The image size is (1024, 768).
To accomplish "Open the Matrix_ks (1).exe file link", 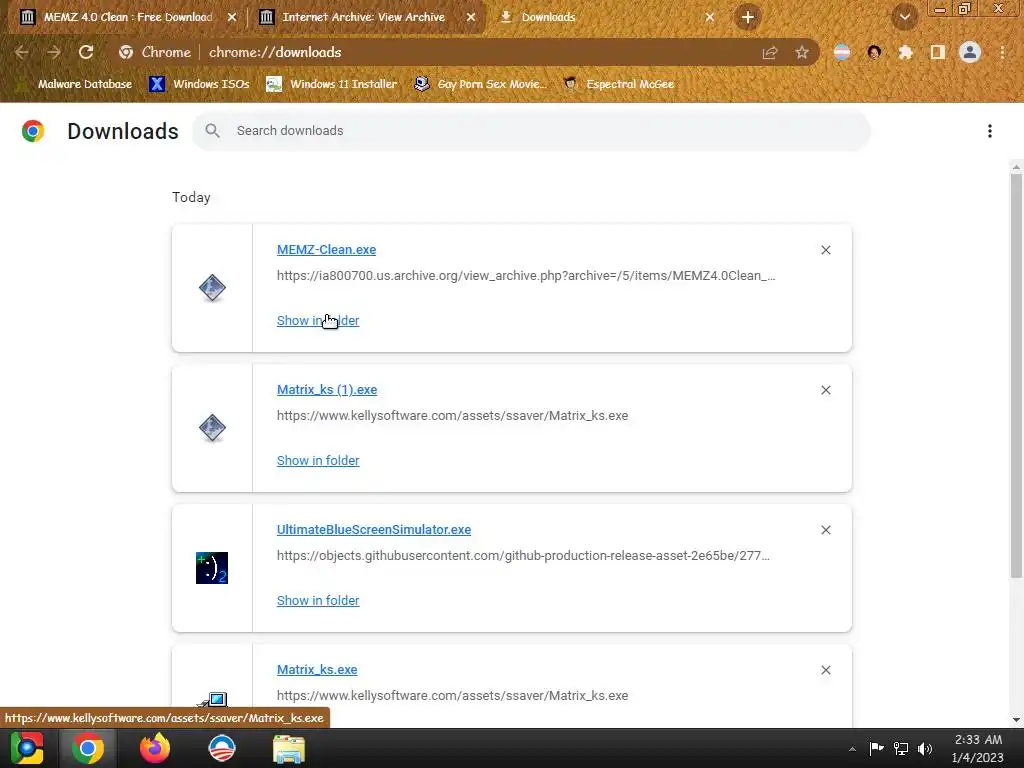I will 327,390.
